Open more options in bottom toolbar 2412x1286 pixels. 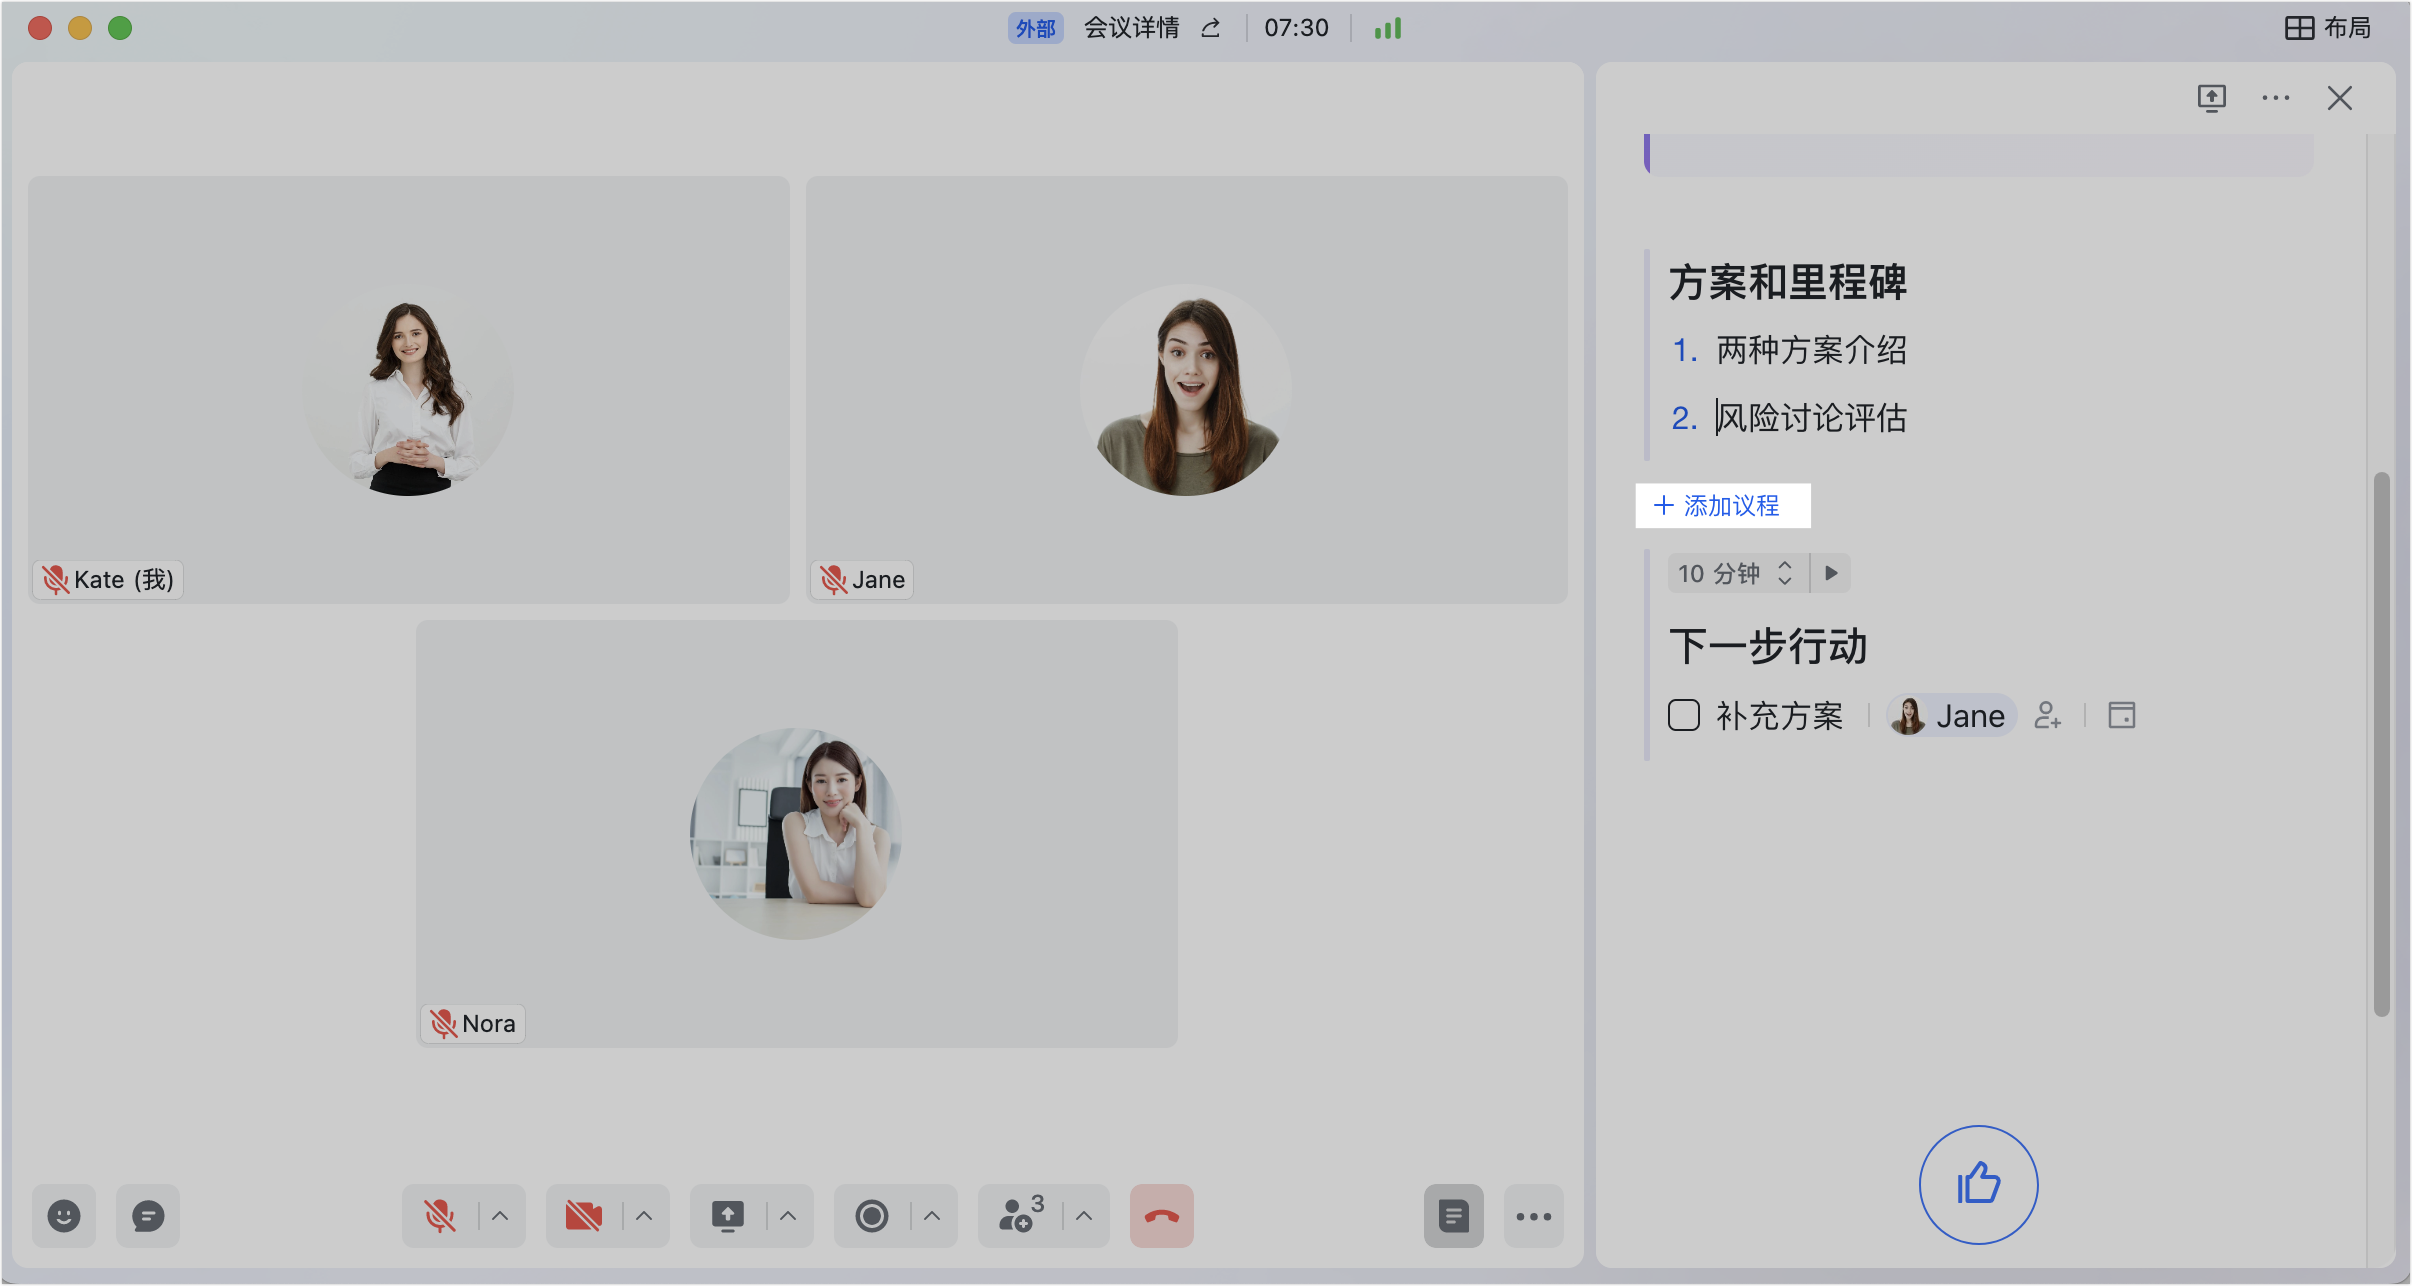tap(1534, 1216)
